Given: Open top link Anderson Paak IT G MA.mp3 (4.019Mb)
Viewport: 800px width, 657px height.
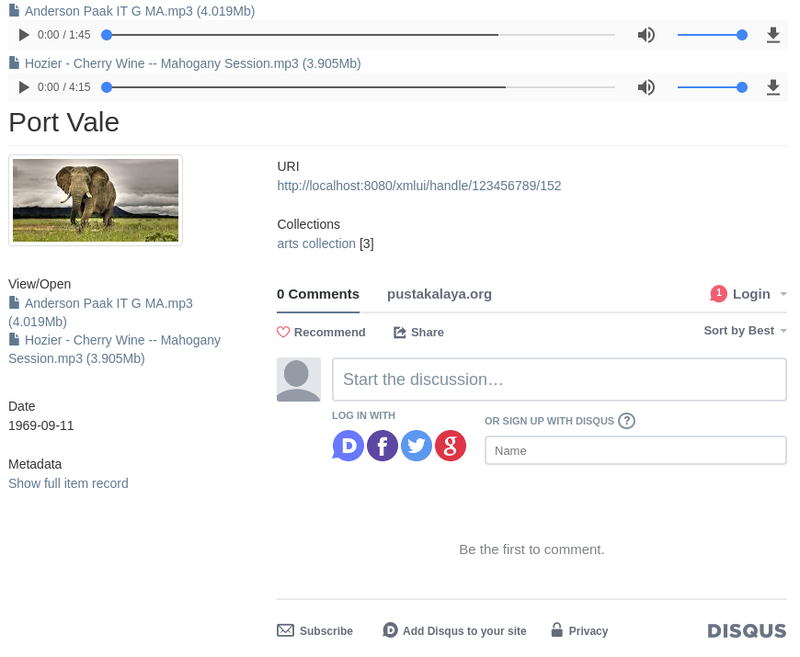Looking at the screenshot, I should pyautogui.click(x=140, y=11).
